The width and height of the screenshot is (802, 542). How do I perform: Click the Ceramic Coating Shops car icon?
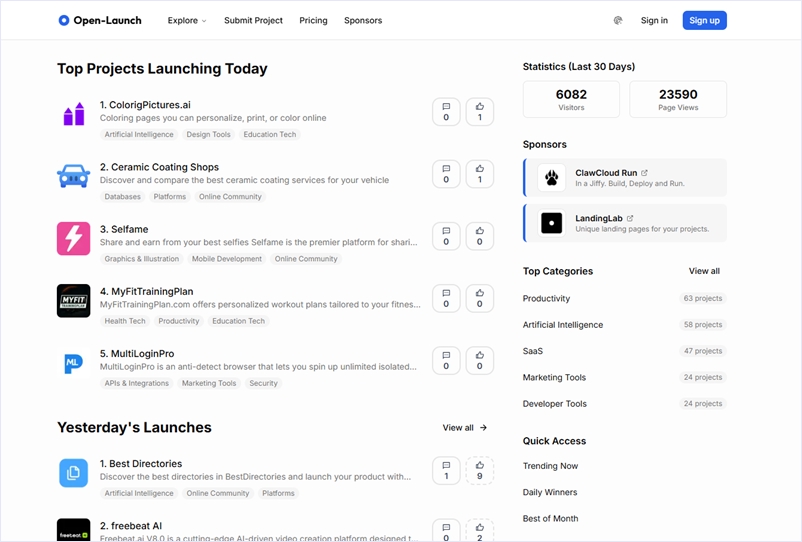[74, 177]
